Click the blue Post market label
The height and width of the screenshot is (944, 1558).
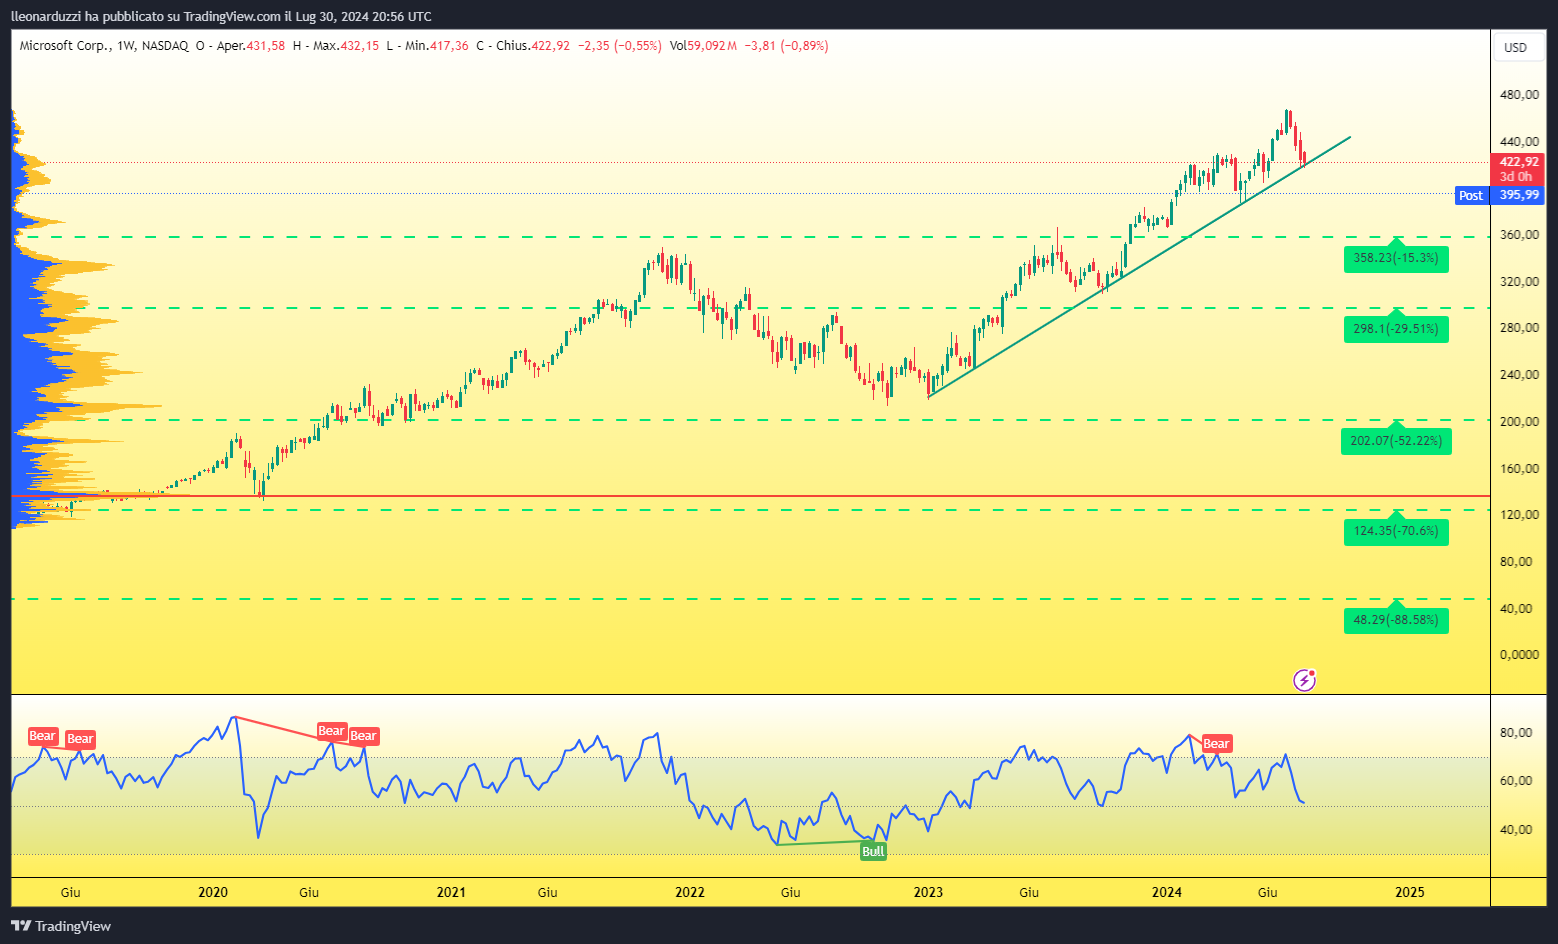click(1471, 195)
